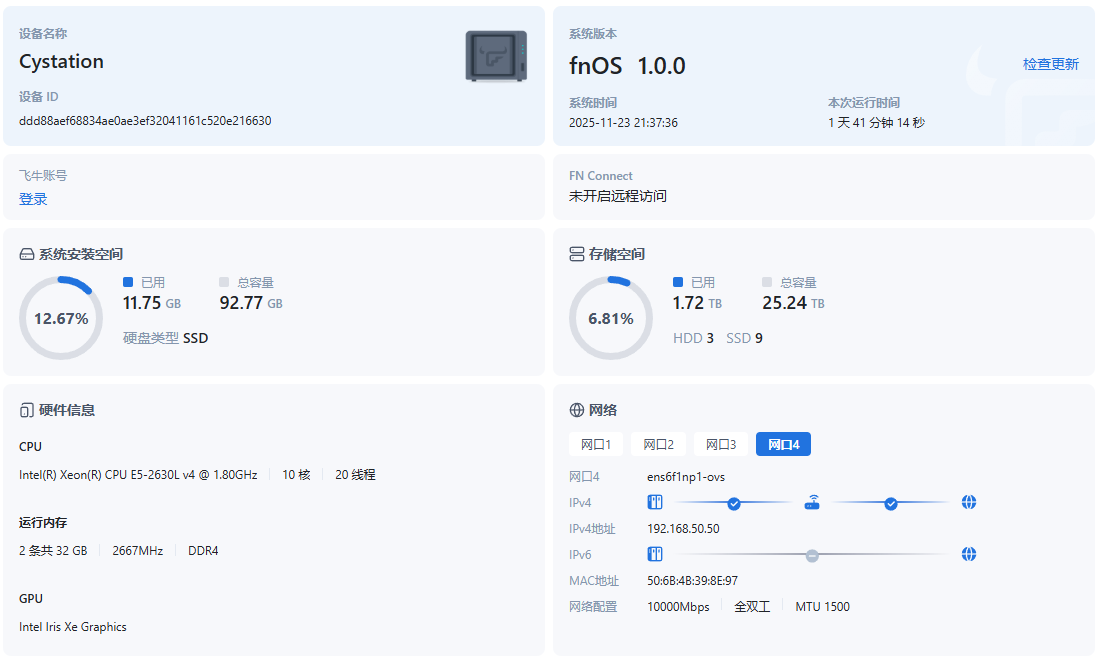This screenshot has height=668, width=1103.
Task: Click the 全双工 duplex text
Action: 753,608
